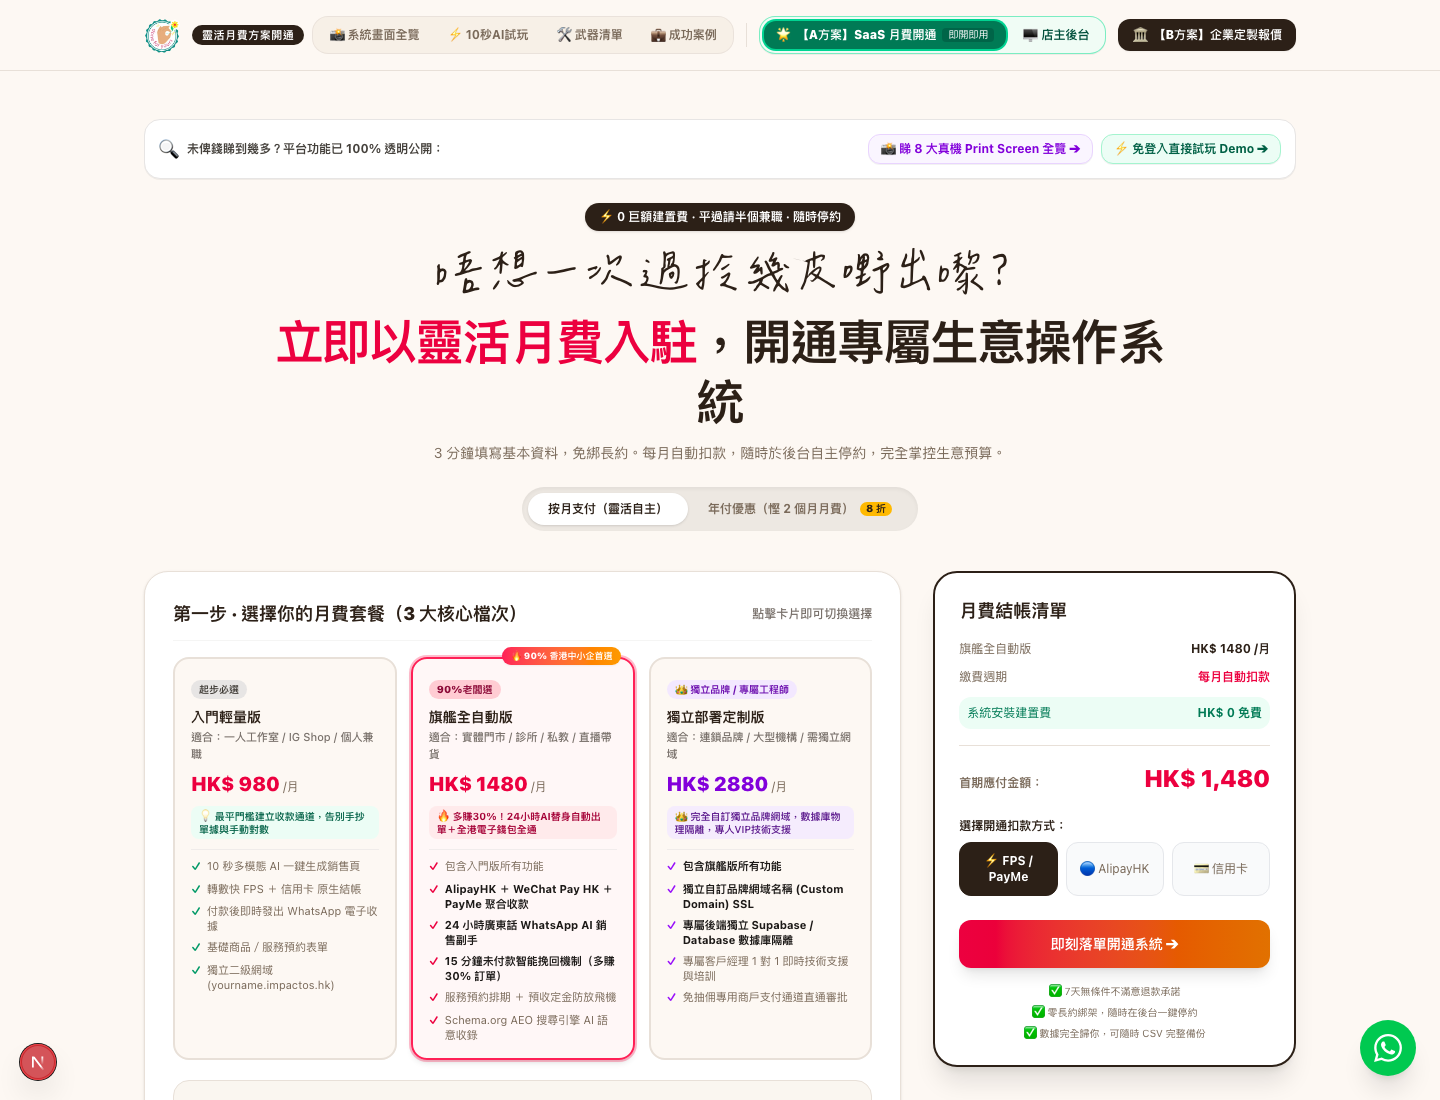
Task: Click the 專屬後端獨立 Supabase feature line
Action: point(760,933)
